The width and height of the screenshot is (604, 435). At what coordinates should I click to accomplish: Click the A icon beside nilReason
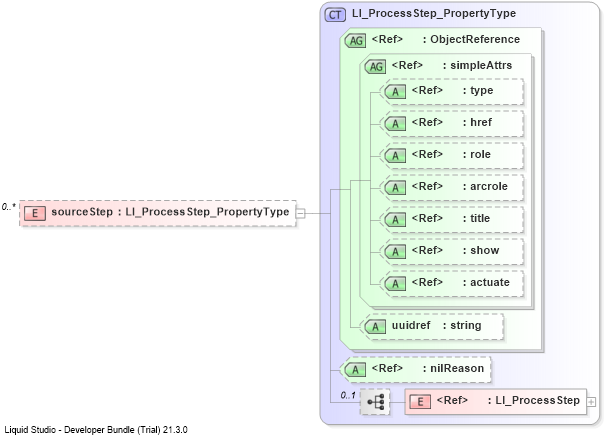[x=355, y=370]
